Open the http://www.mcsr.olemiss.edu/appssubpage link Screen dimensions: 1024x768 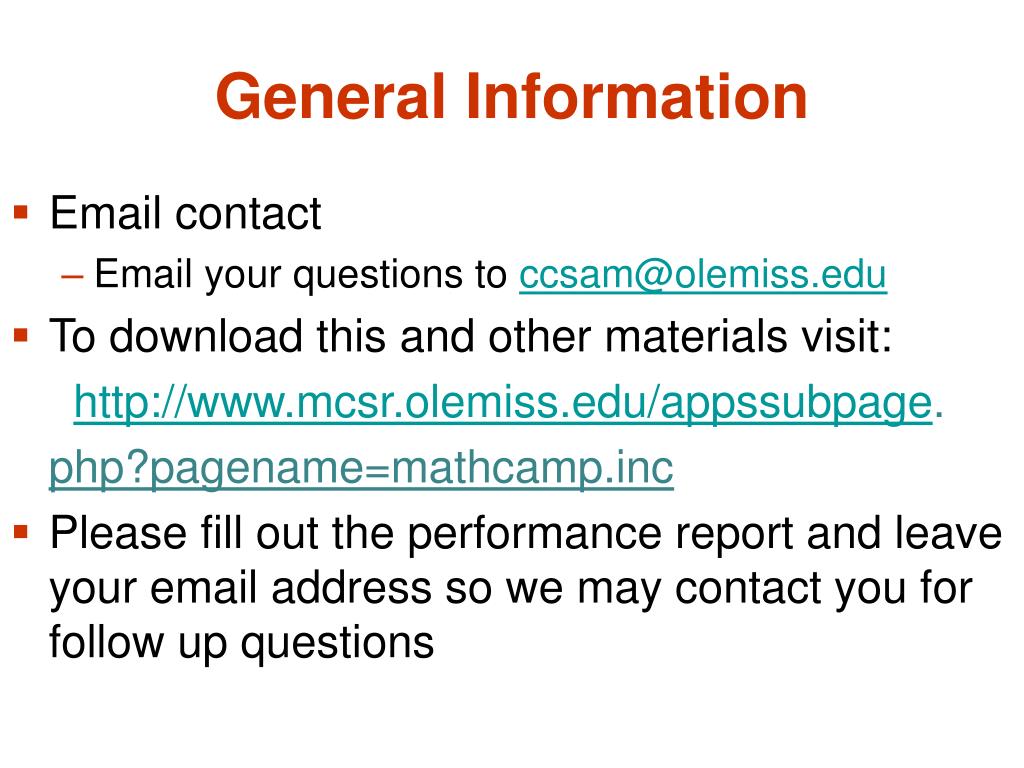[x=503, y=403]
